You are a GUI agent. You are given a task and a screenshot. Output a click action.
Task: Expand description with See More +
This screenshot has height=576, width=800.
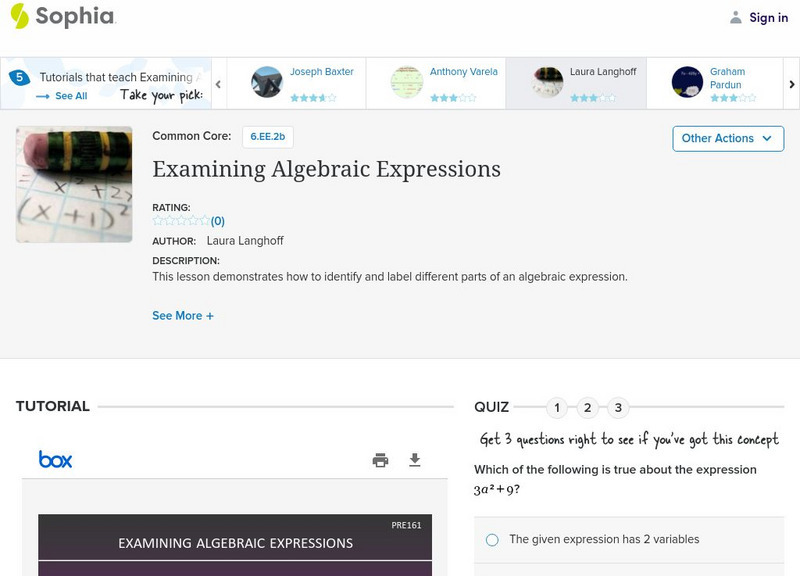click(183, 316)
